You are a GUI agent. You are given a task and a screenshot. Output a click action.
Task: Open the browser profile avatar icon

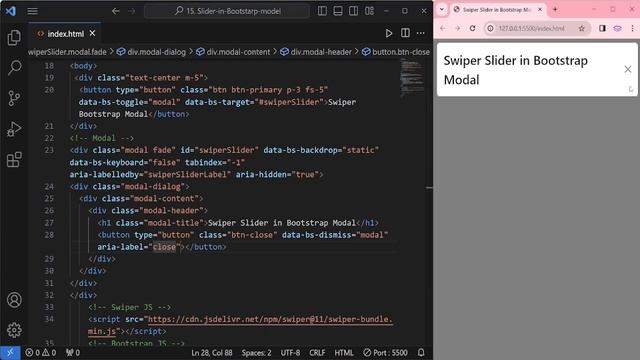click(618, 28)
